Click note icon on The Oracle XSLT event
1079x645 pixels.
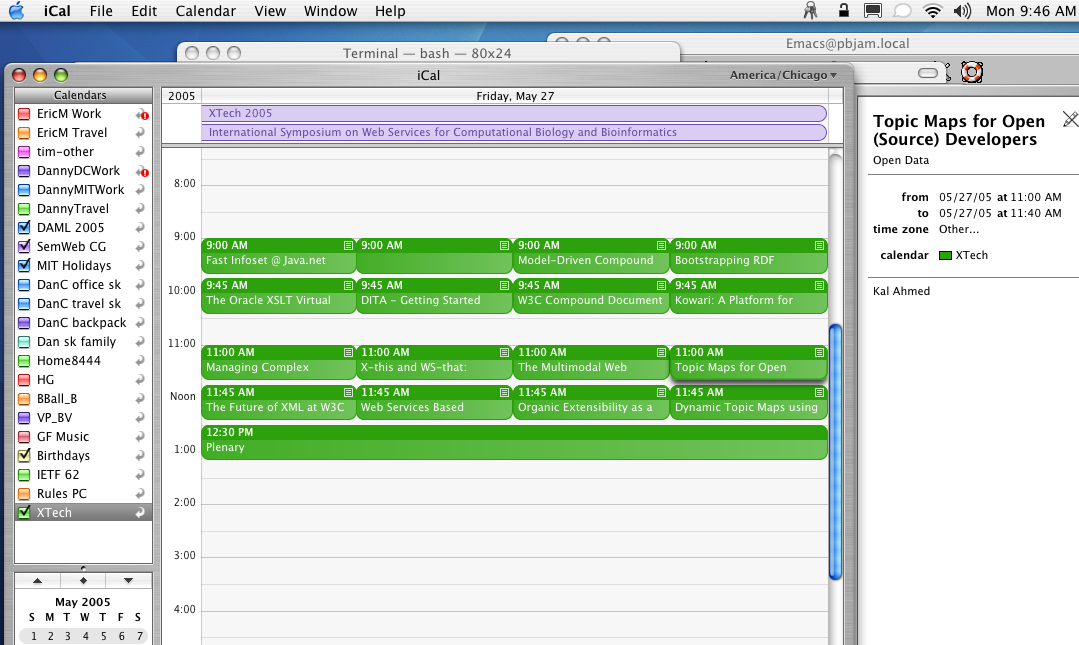click(x=348, y=285)
